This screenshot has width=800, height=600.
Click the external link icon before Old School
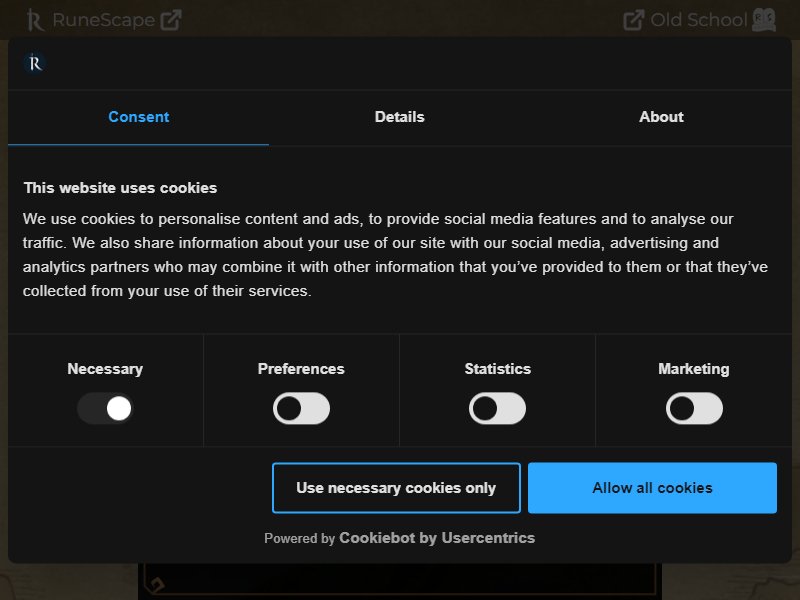[634, 20]
